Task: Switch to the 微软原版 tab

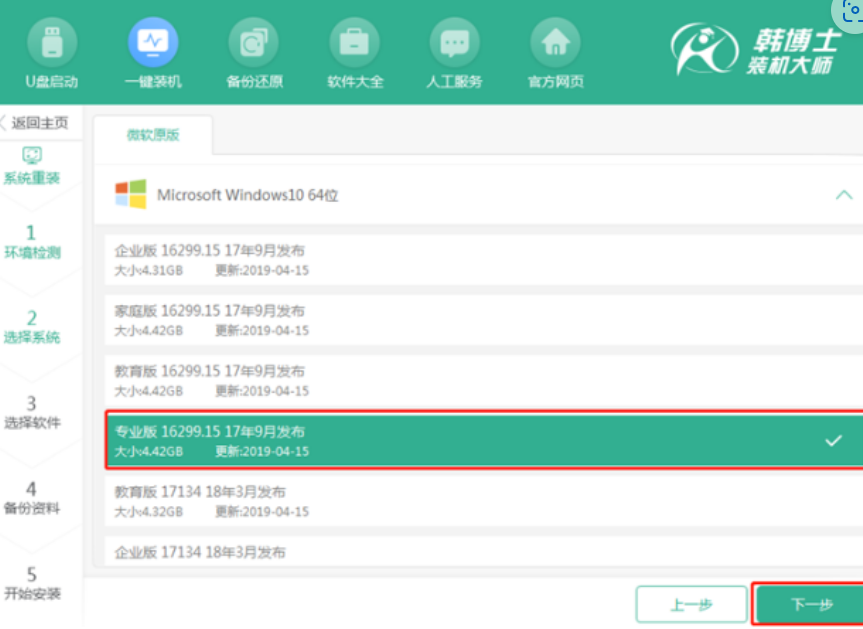Action: (x=153, y=135)
